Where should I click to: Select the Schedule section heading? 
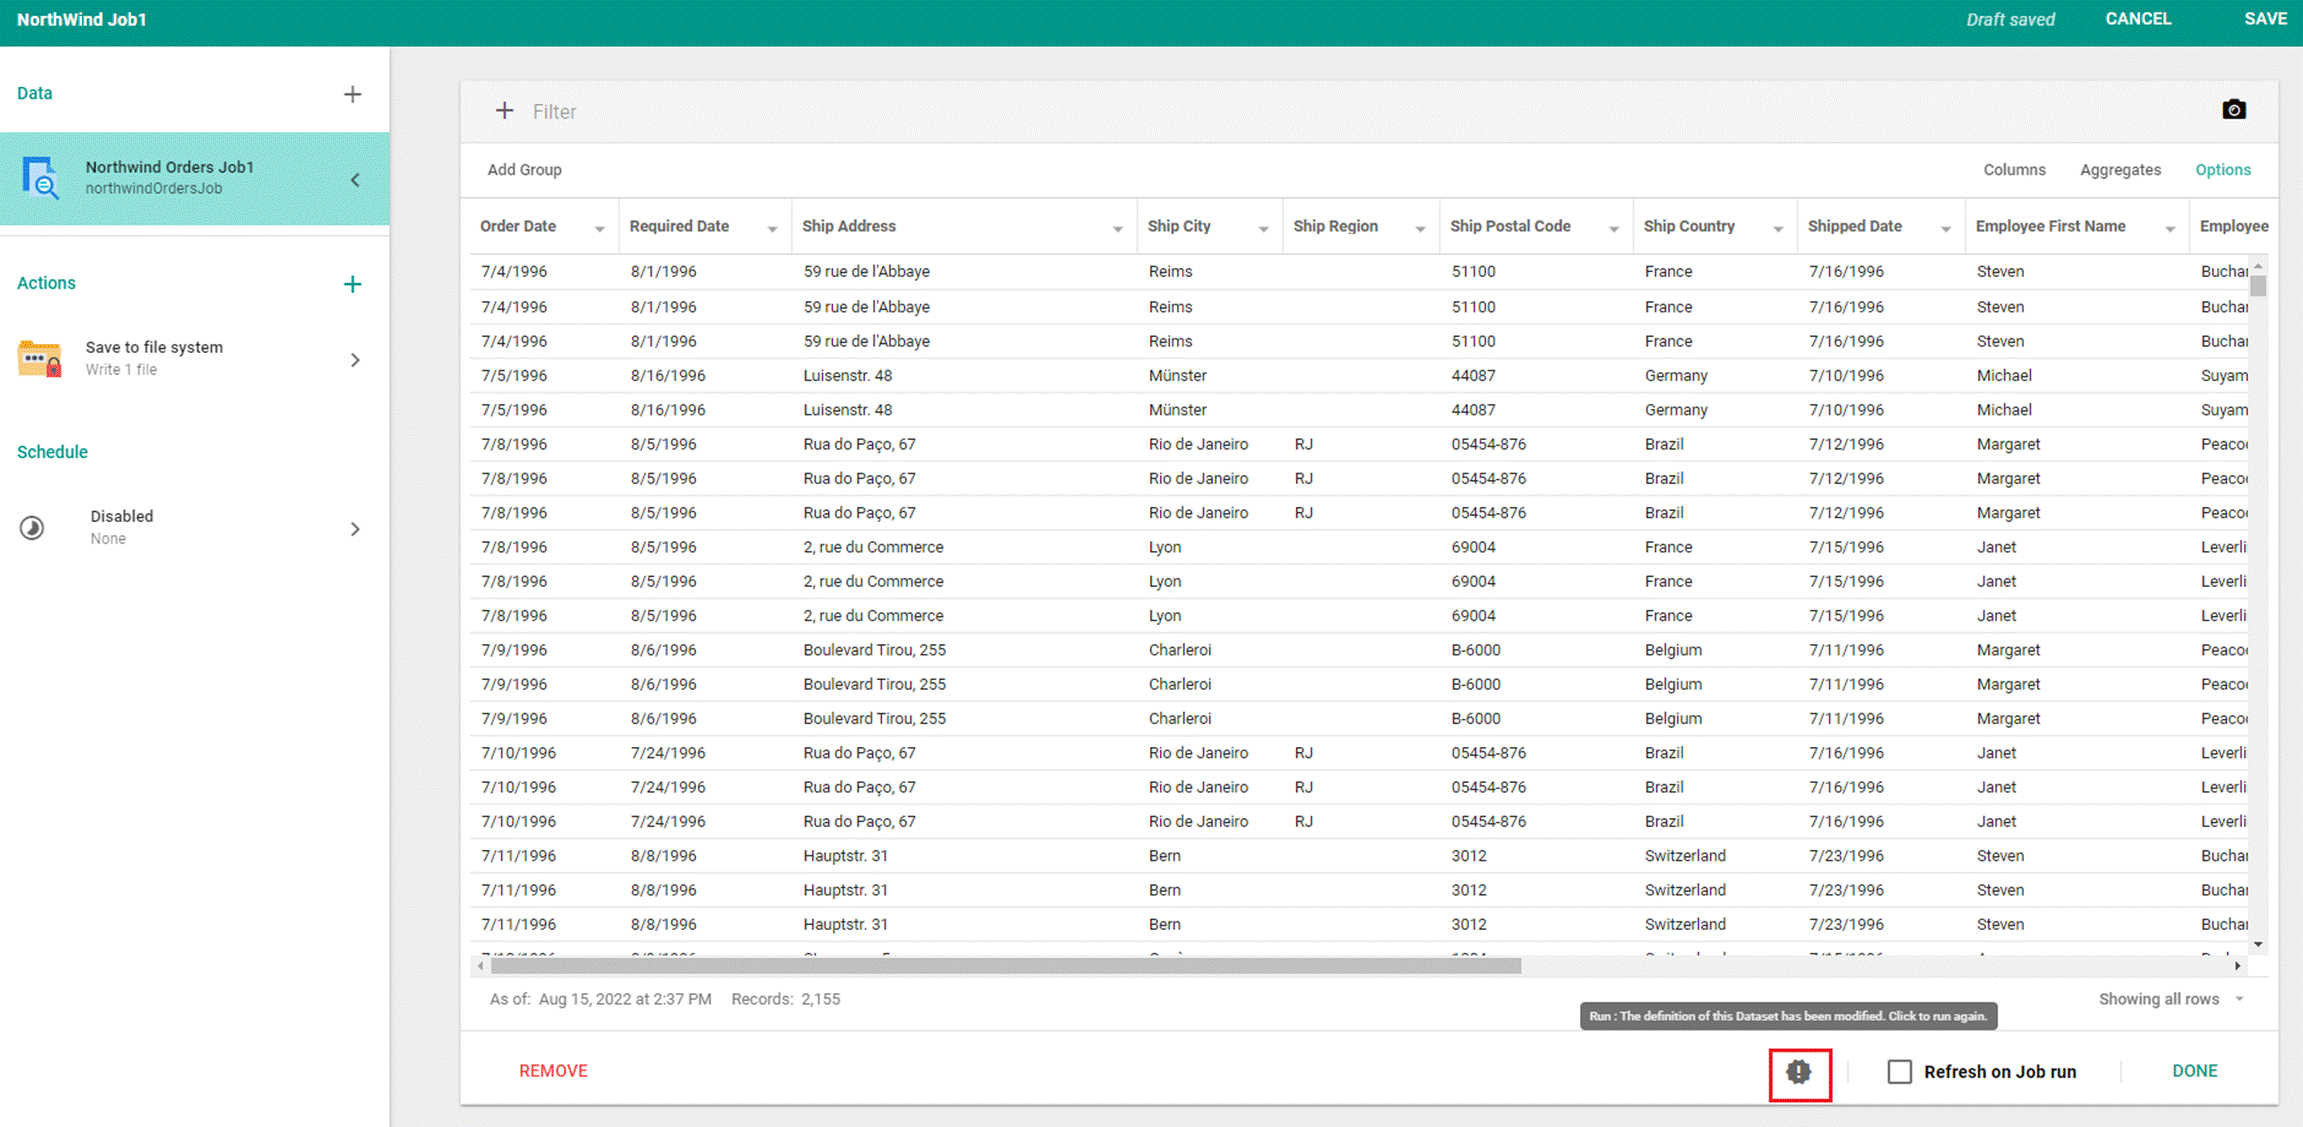coord(52,452)
